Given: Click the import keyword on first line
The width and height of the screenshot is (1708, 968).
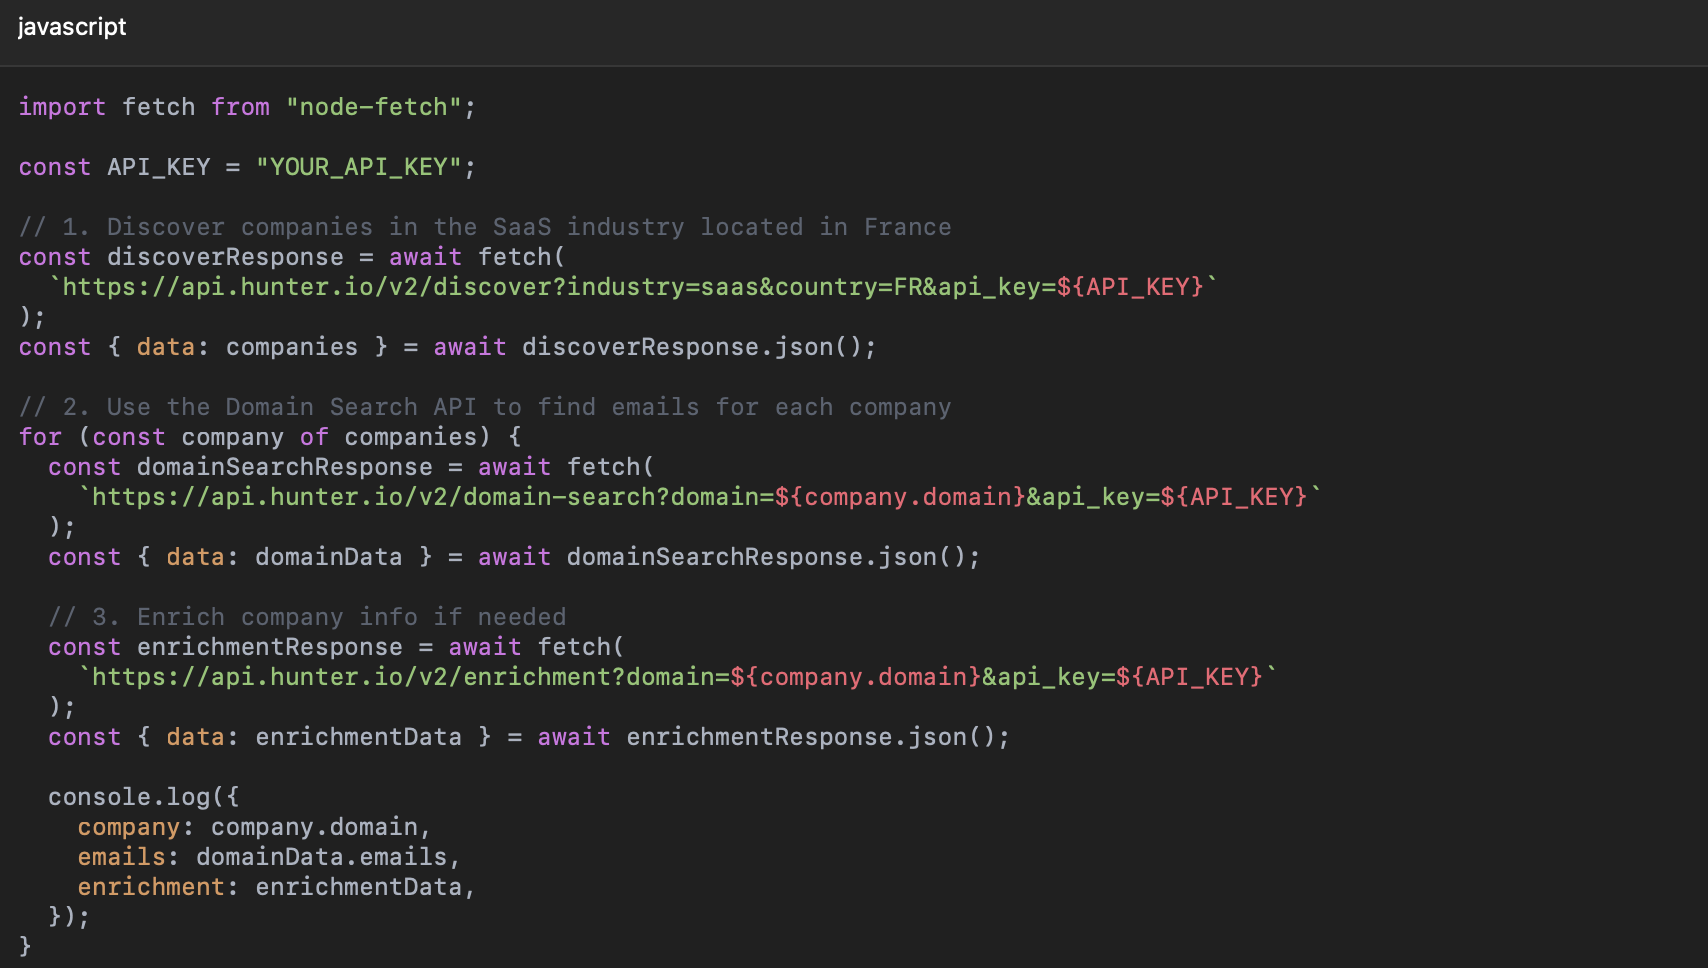Looking at the screenshot, I should [x=62, y=107].
